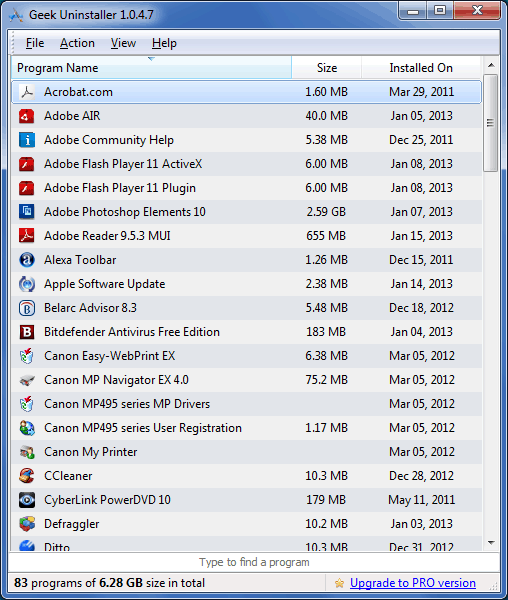Click the vertical scrollbar thumb

click(490, 123)
